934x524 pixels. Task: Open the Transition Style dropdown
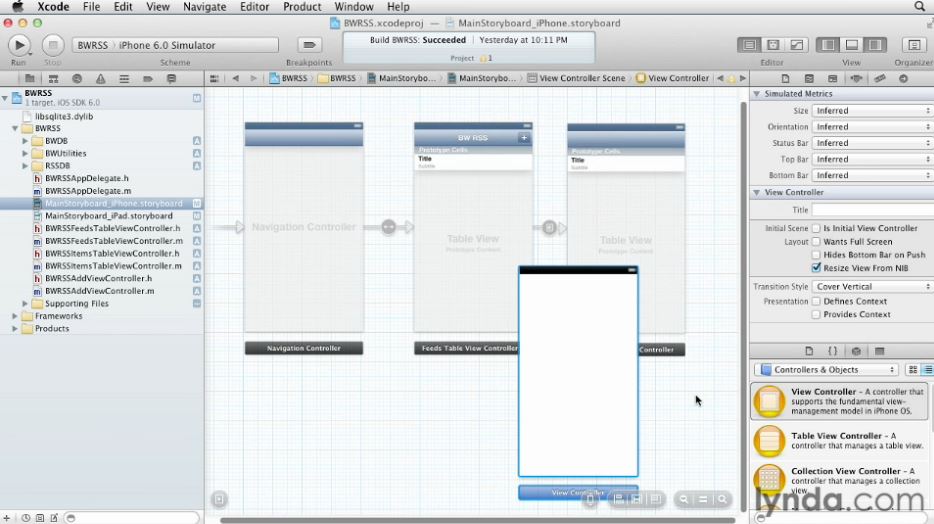click(873, 286)
